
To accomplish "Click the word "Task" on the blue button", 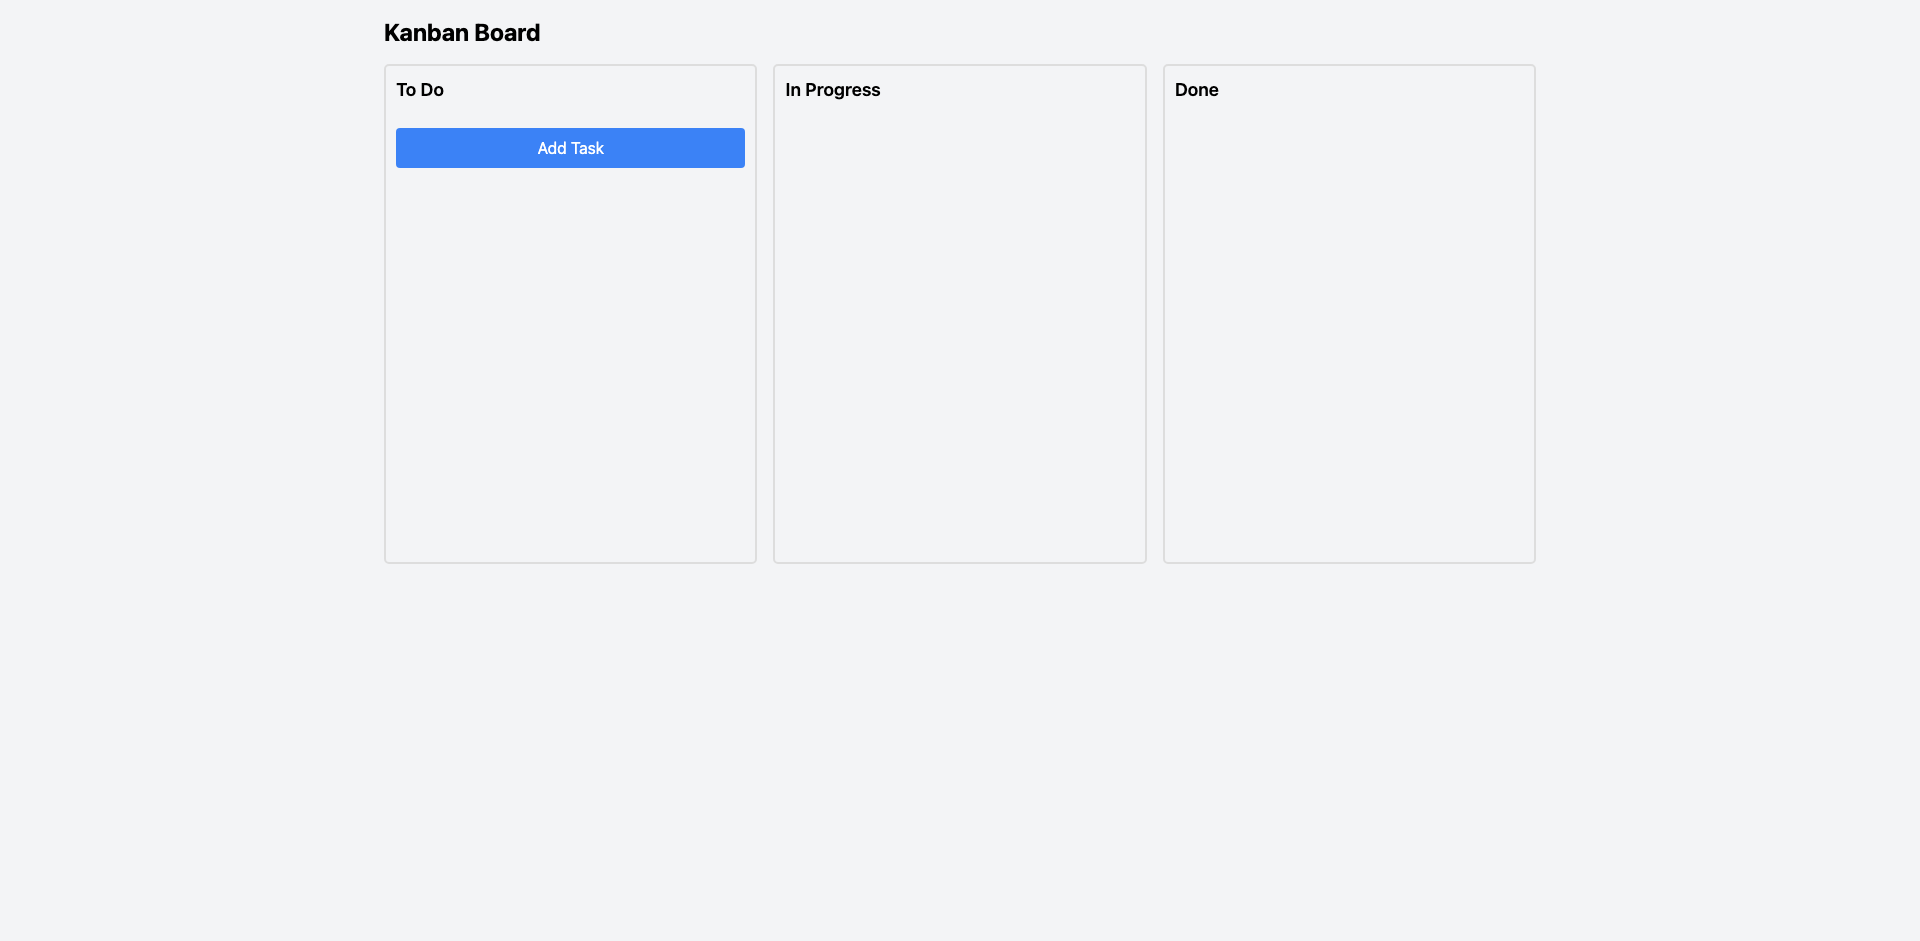I will pyautogui.click(x=587, y=148).
